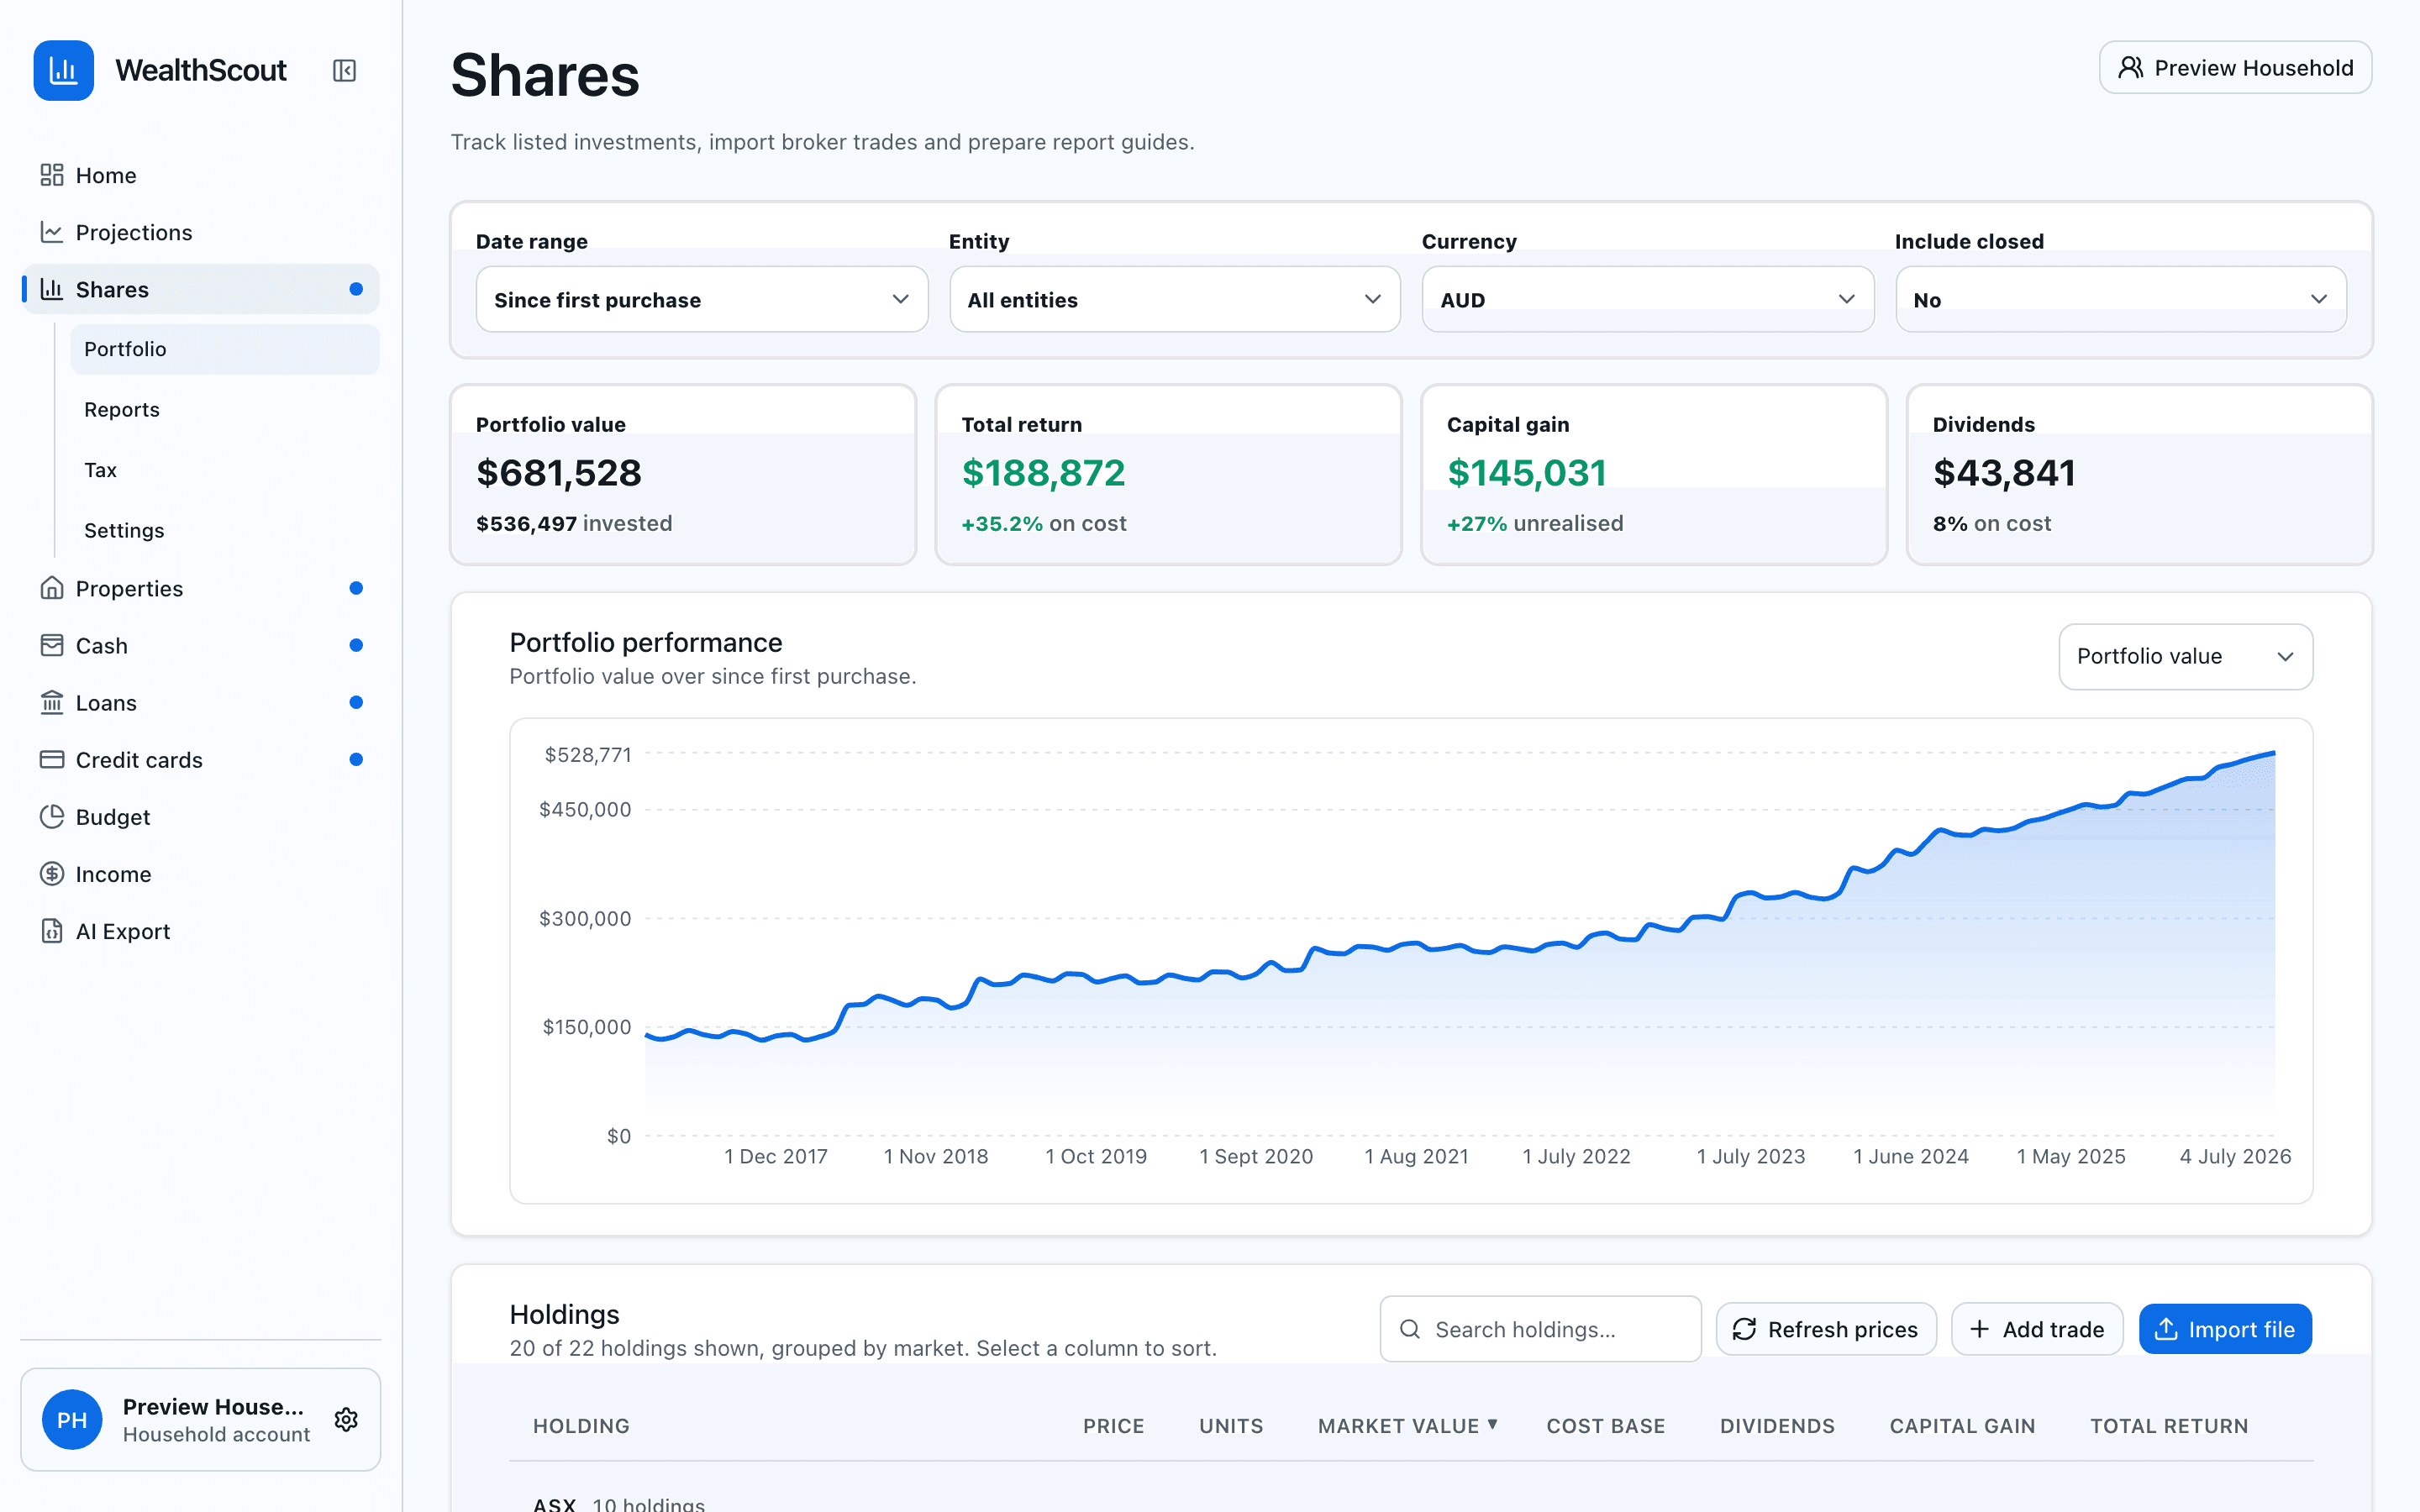Screen dimensions: 2420x1512
Task: Open the Include closed dropdown
Action: [x=2121, y=299]
